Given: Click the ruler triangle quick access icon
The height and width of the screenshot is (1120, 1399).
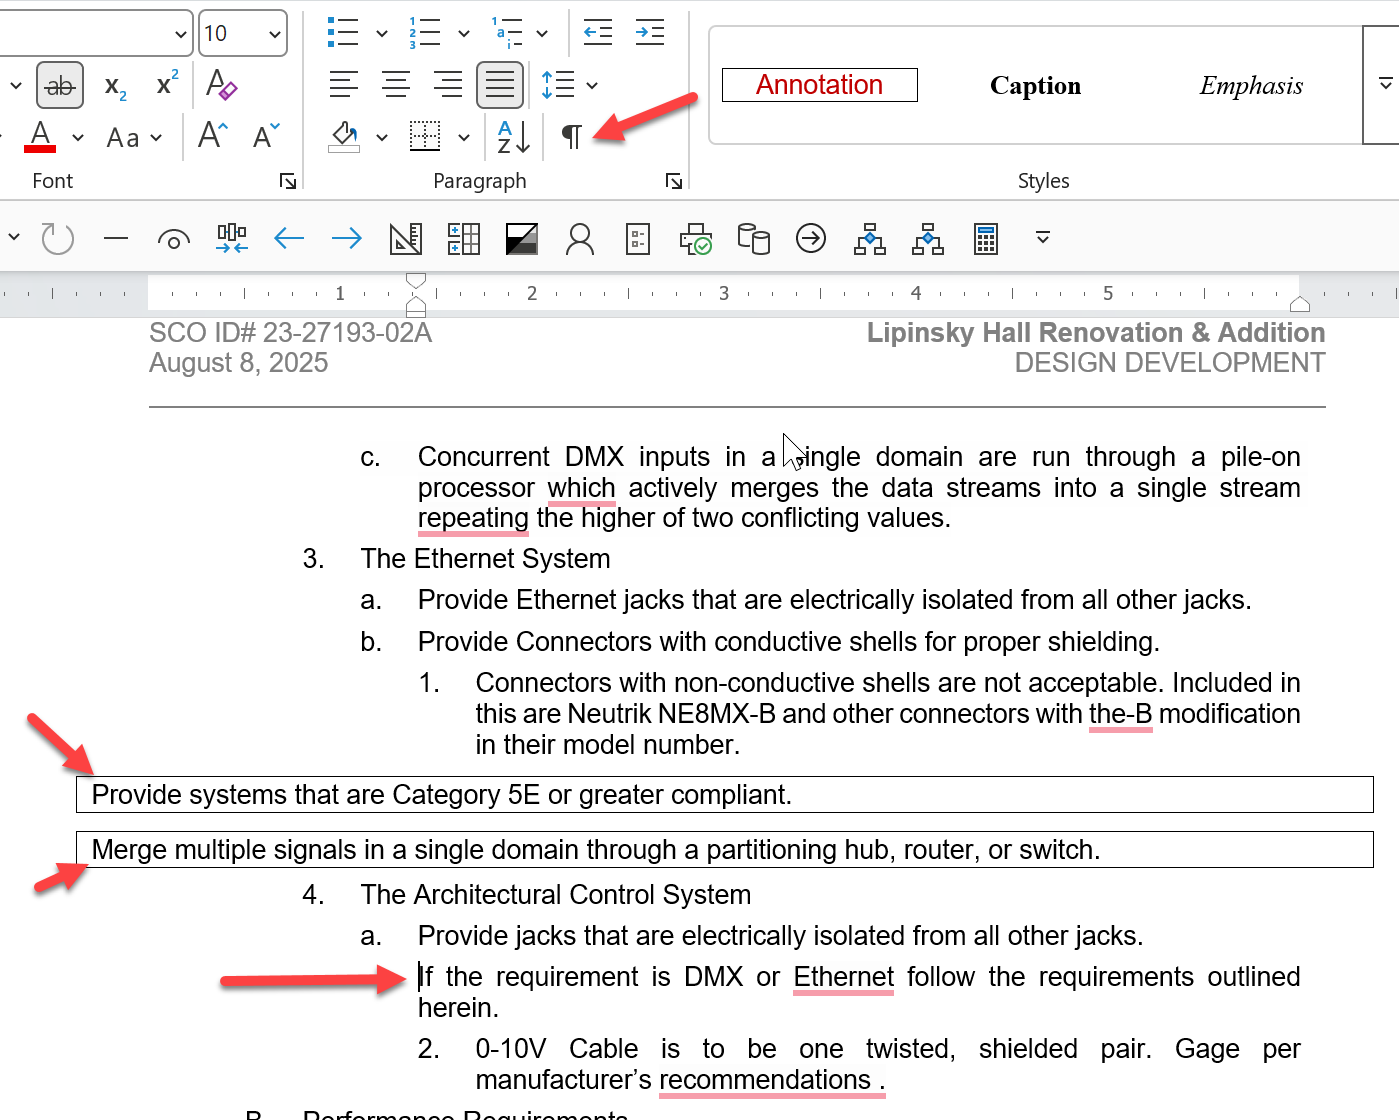Looking at the screenshot, I should pyautogui.click(x=405, y=238).
